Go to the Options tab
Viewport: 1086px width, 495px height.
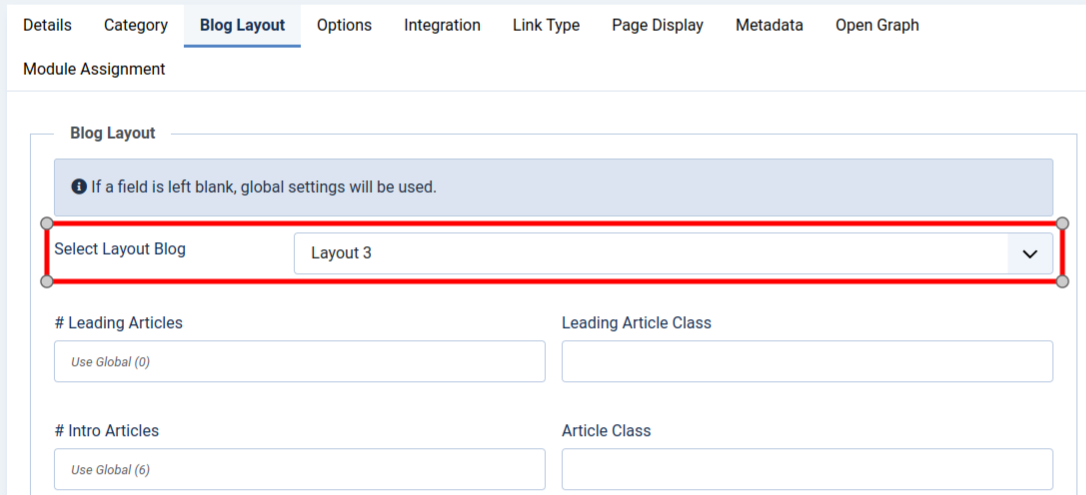coord(344,25)
